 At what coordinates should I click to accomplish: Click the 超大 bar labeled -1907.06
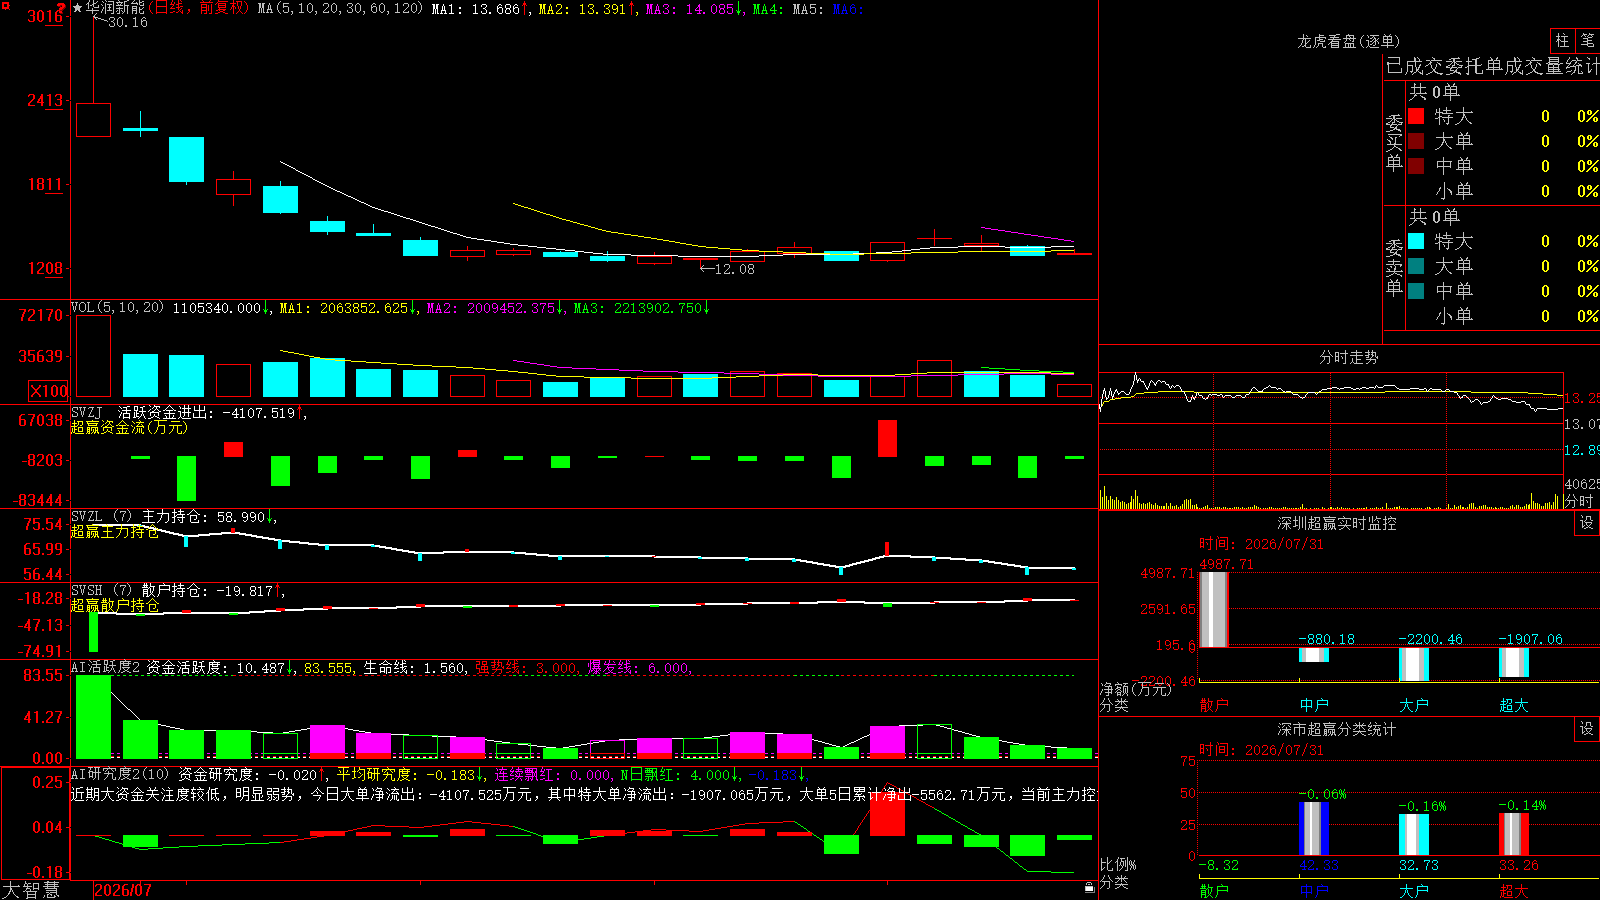click(x=1513, y=662)
